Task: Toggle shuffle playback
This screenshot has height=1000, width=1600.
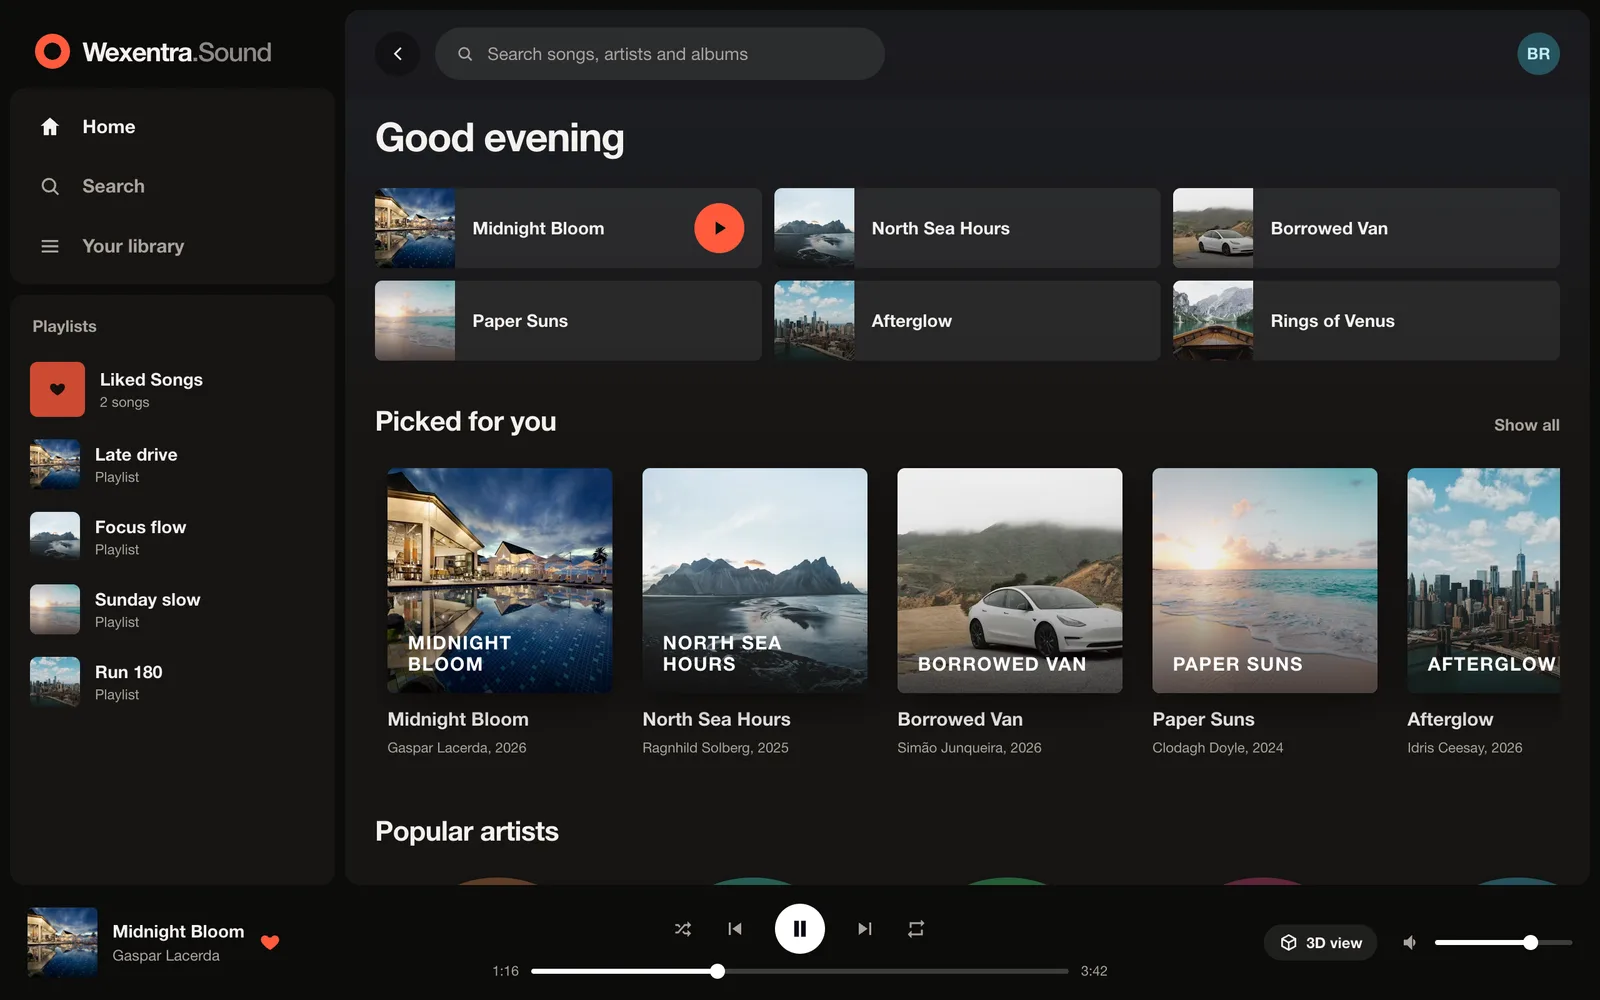Action: tap(683, 929)
